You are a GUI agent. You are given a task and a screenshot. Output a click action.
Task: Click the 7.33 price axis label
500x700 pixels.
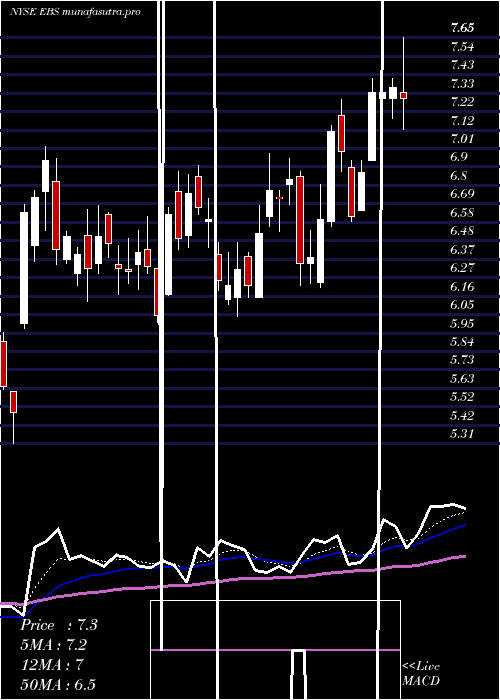[462, 83]
